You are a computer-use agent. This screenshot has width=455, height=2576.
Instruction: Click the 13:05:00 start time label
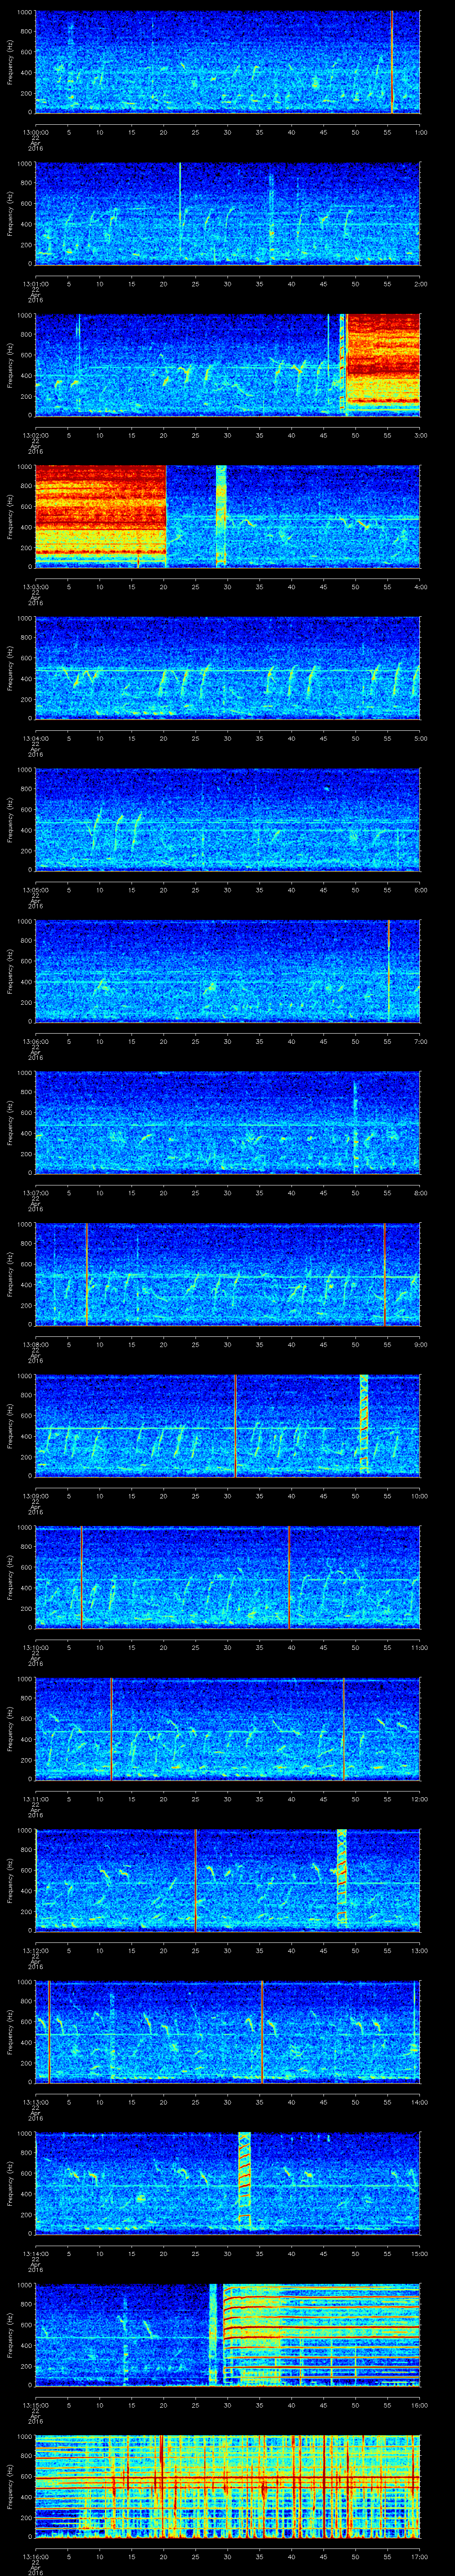(36, 890)
